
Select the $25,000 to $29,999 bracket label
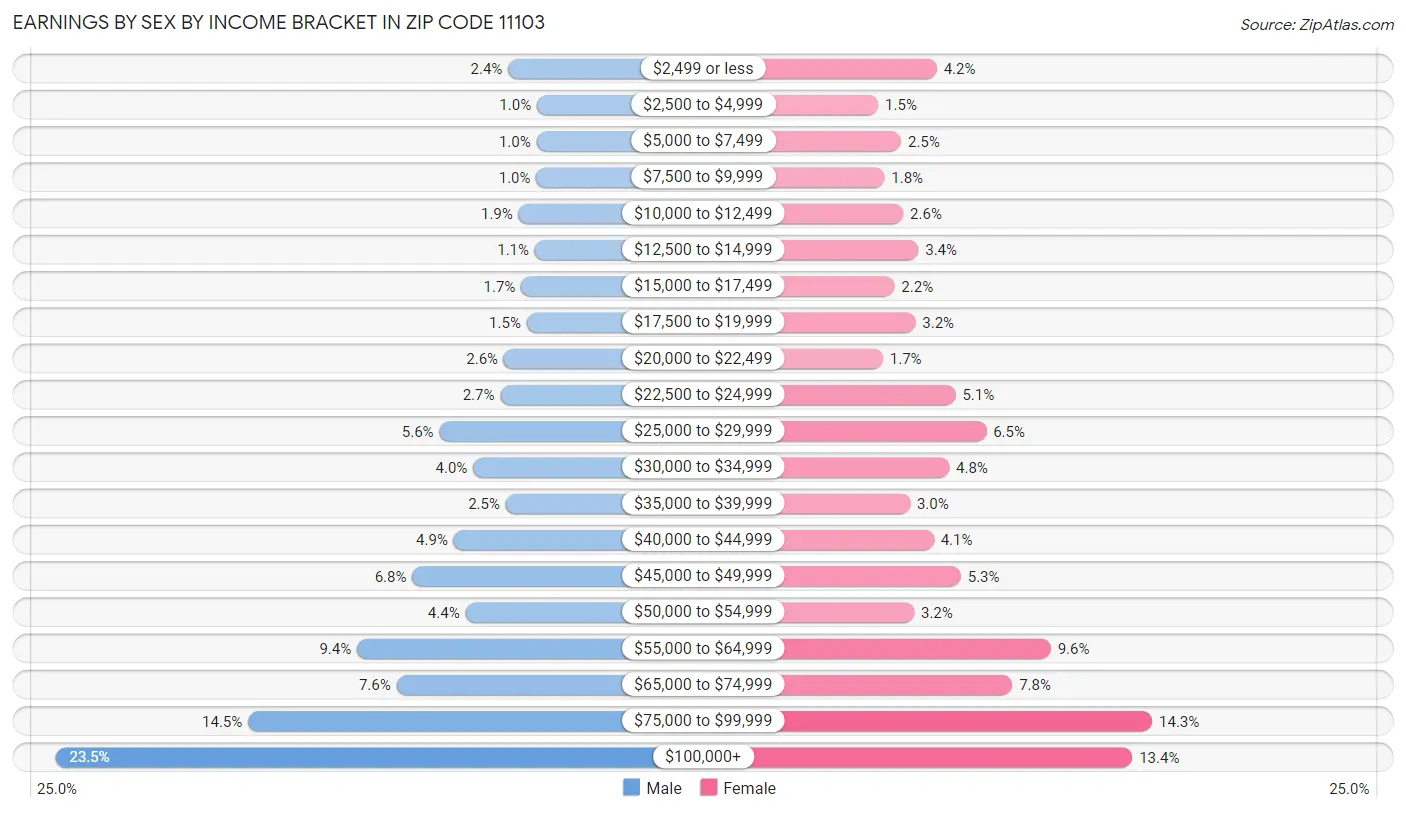point(703,431)
